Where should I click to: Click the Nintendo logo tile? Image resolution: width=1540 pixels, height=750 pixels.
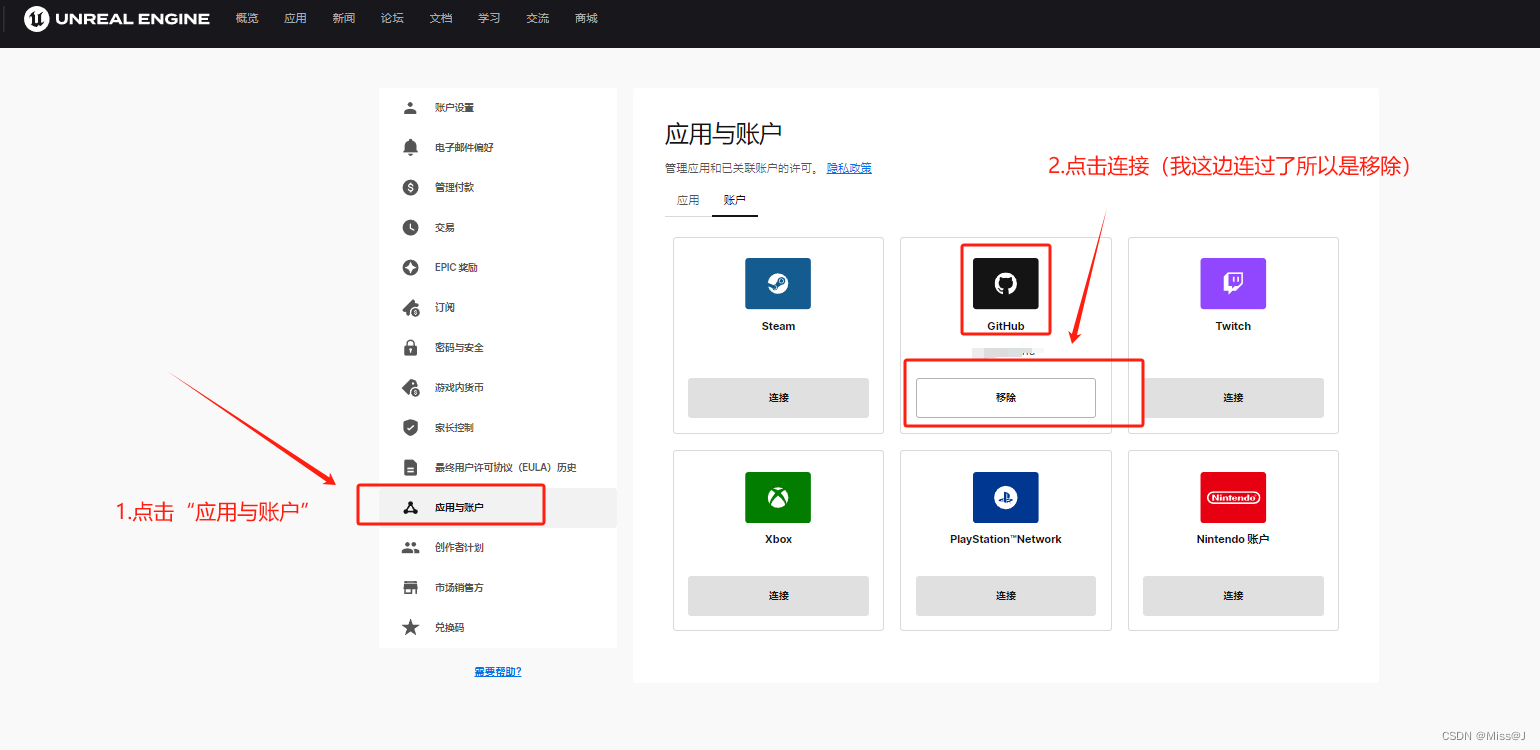(x=1233, y=497)
